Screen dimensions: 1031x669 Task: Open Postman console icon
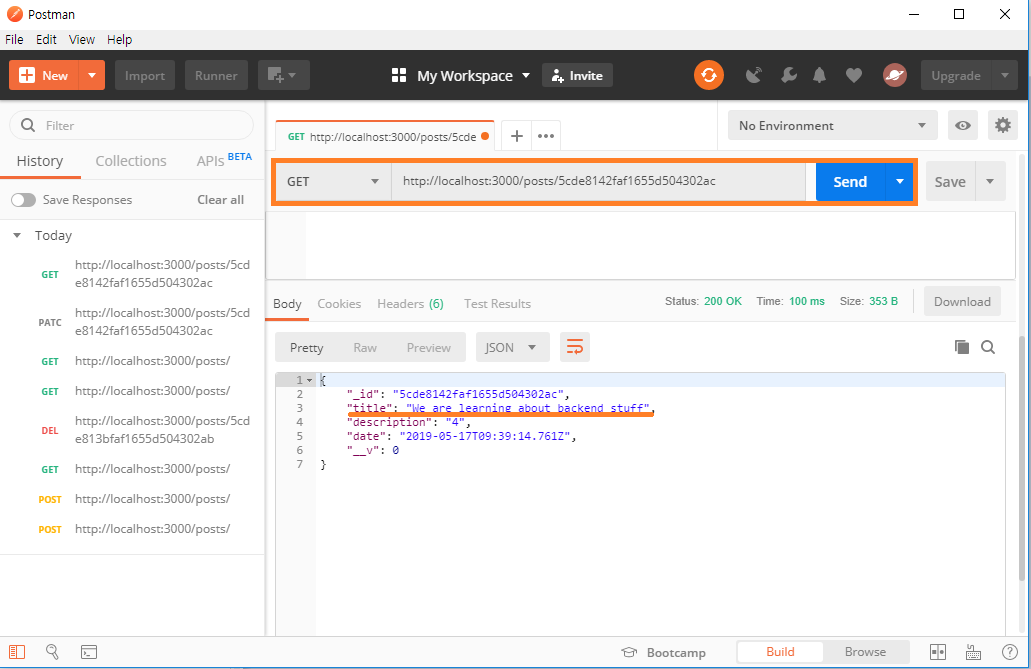point(89,652)
